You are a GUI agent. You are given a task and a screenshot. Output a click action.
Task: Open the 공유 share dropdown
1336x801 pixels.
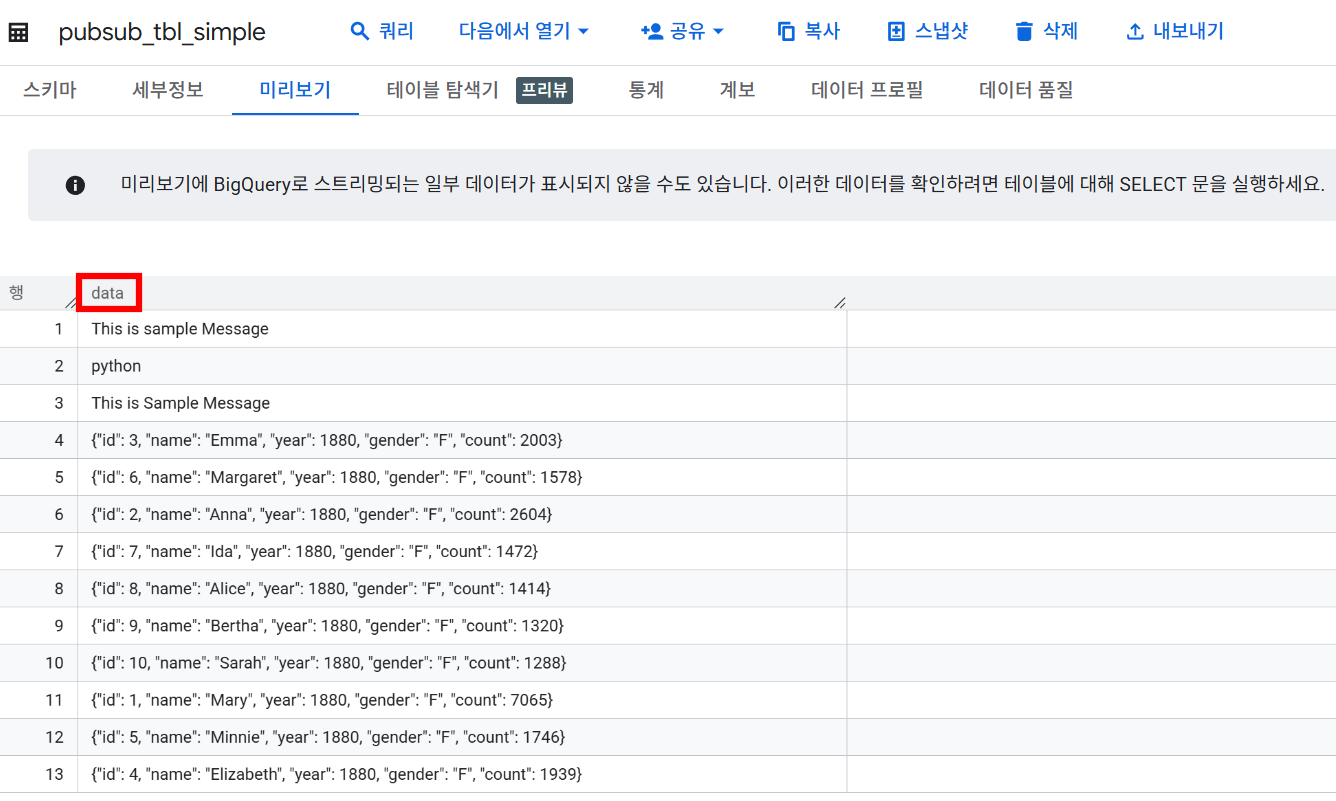coord(682,31)
